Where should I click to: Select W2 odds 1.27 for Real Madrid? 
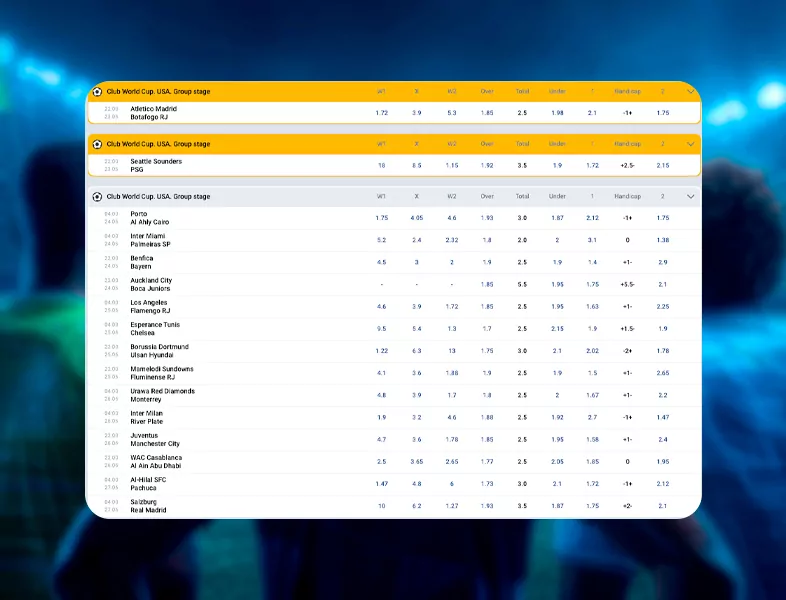coord(452,506)
